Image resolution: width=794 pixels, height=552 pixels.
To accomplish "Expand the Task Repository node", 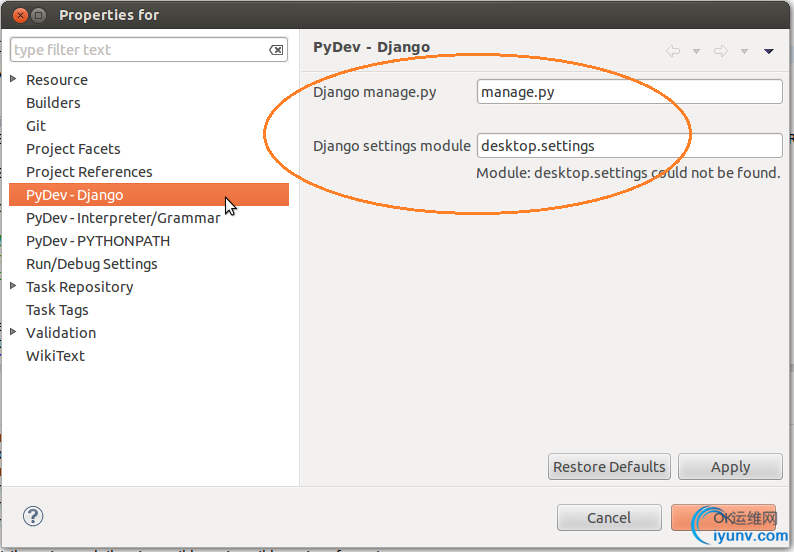I will [13, 286].
